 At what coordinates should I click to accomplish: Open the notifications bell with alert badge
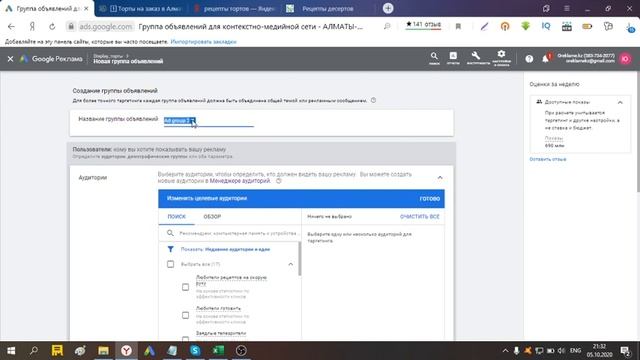click(x=546, y=58)
